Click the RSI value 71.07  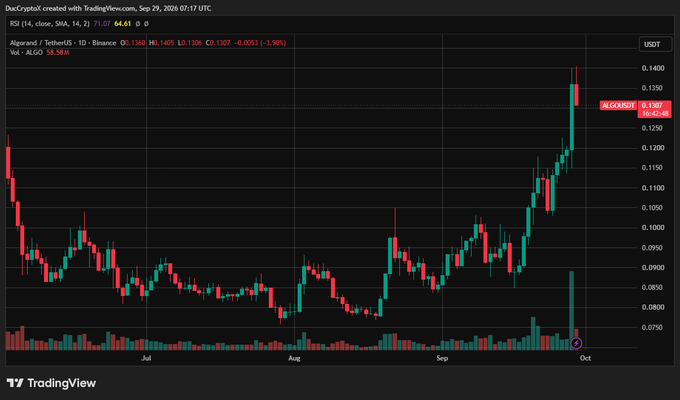[102, 24]
